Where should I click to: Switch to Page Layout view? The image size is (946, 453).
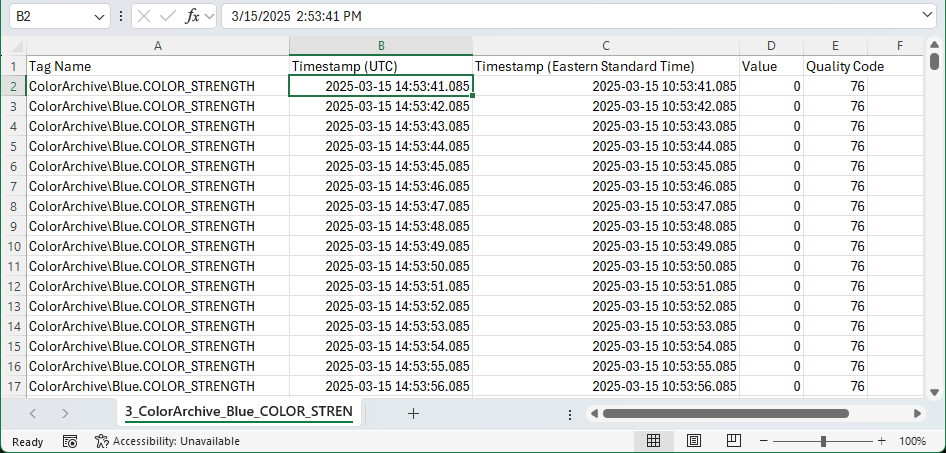coord(694,441)
